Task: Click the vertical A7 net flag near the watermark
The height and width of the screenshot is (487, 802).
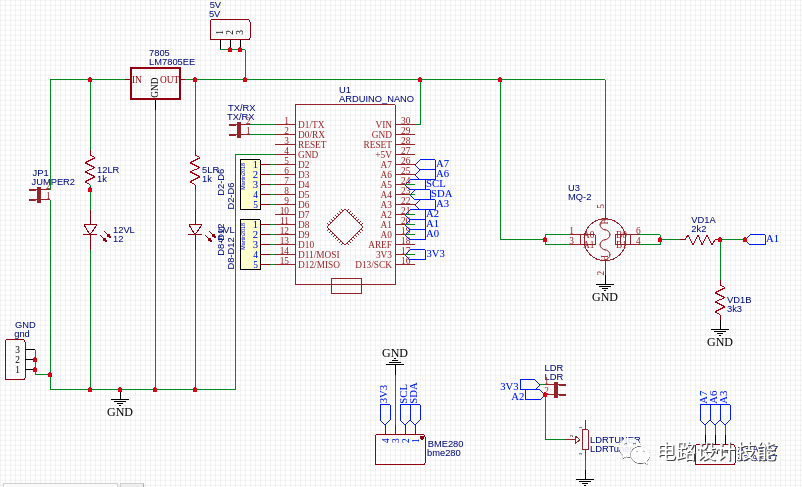Action: (705, 415)
